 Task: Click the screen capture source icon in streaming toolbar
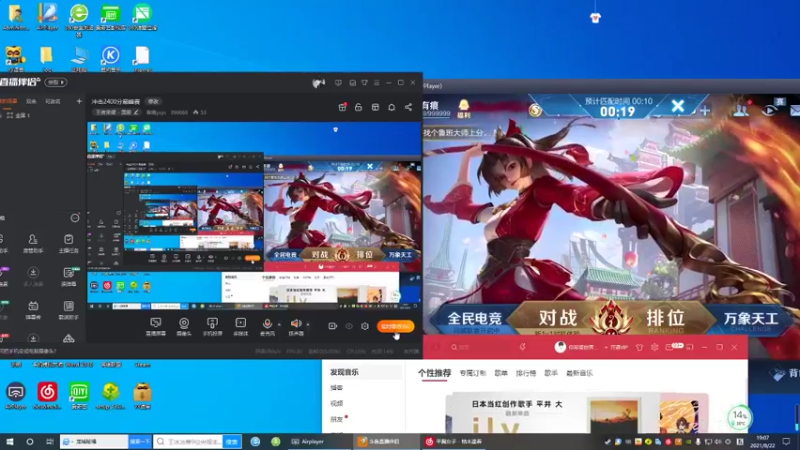tap(156, 326)
